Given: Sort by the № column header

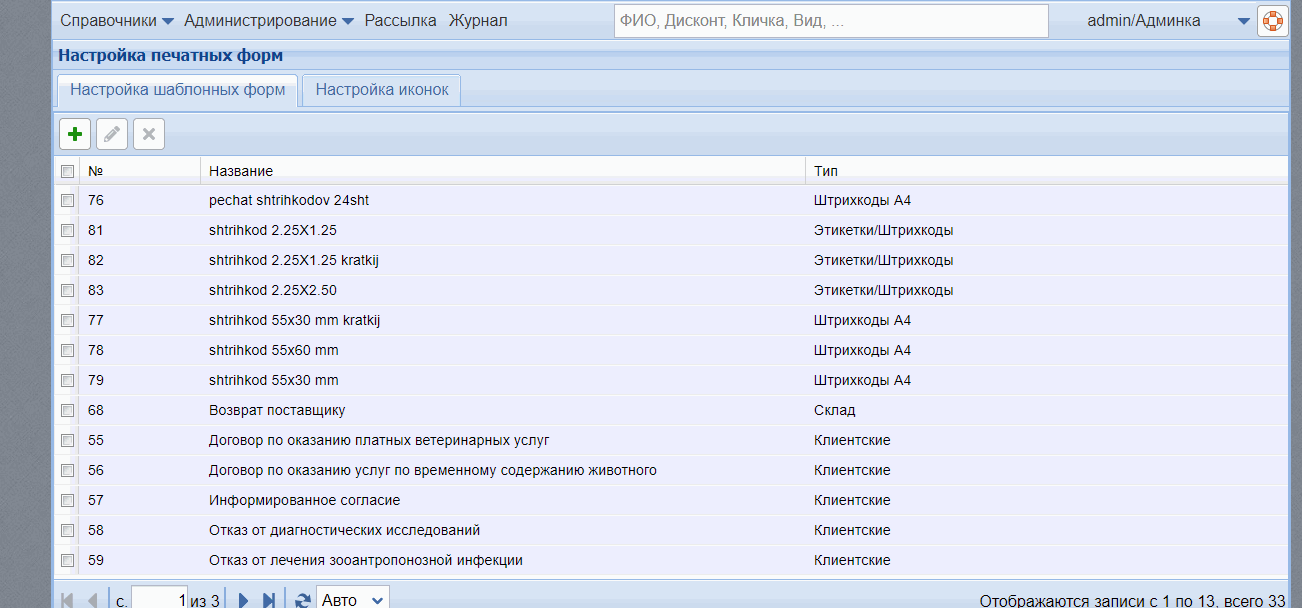Looking at the screenshot, I should pos(140,171).
